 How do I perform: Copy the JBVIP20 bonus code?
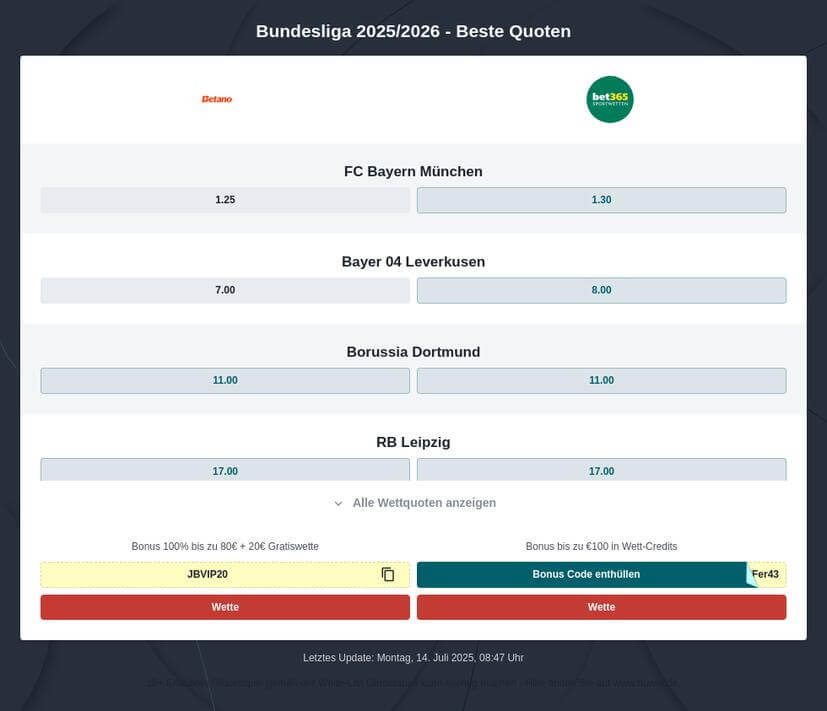click(388, 574)
